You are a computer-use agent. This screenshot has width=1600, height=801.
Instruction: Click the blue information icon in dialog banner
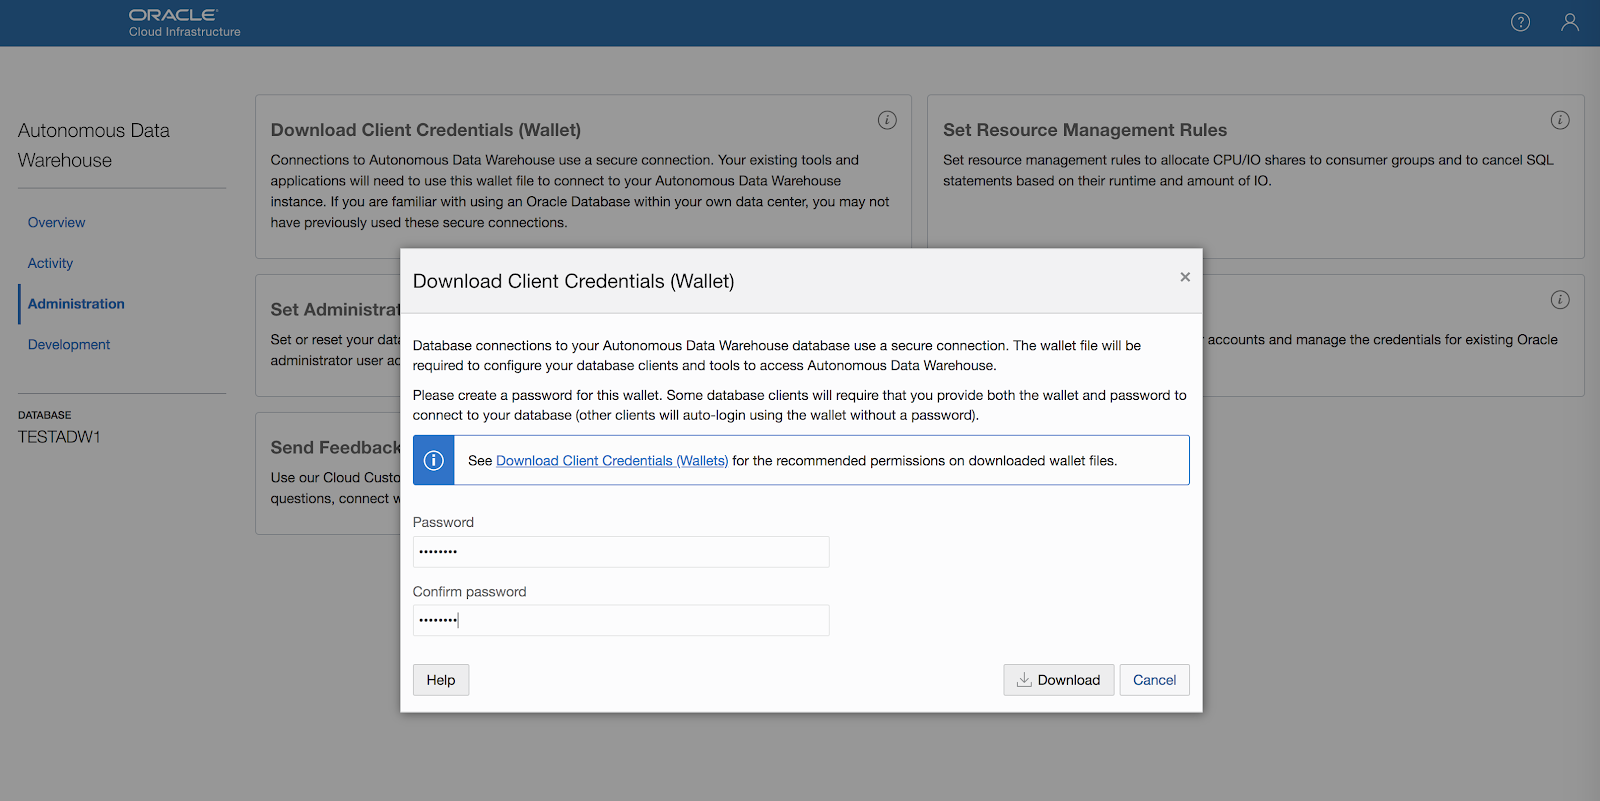pos(434,460)
